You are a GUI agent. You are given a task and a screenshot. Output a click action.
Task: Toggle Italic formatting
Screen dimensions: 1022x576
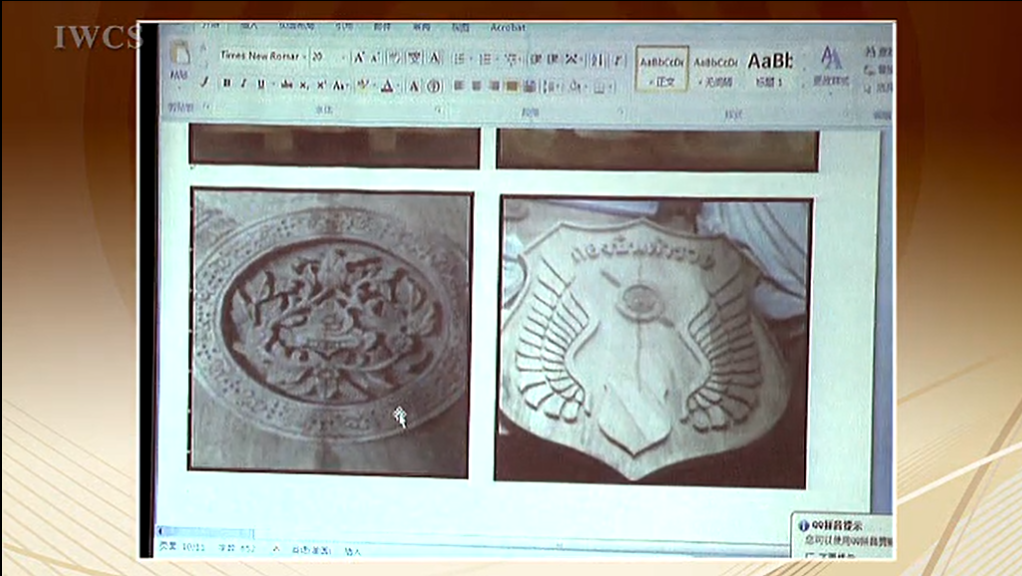[243, 85]
